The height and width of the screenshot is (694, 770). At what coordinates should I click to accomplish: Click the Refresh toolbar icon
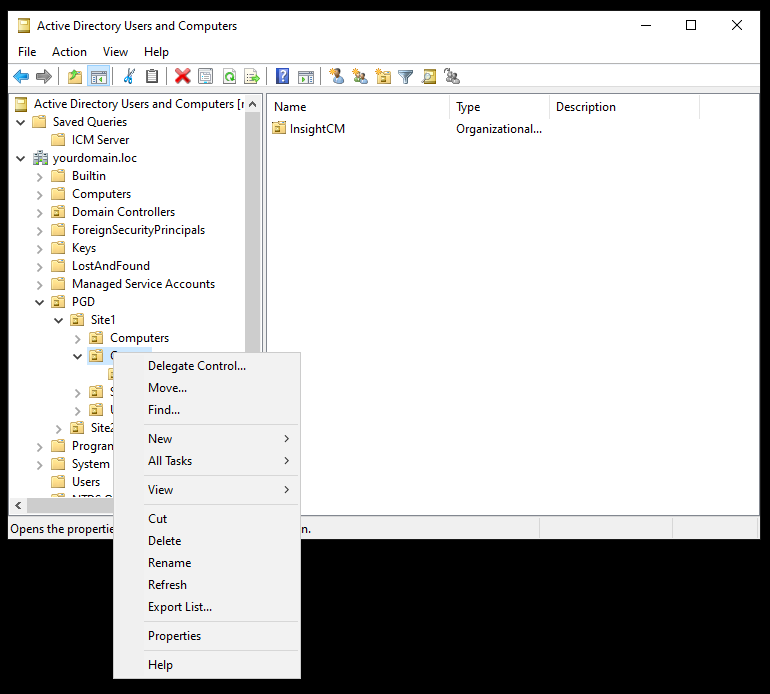click(x=229, y=77)
